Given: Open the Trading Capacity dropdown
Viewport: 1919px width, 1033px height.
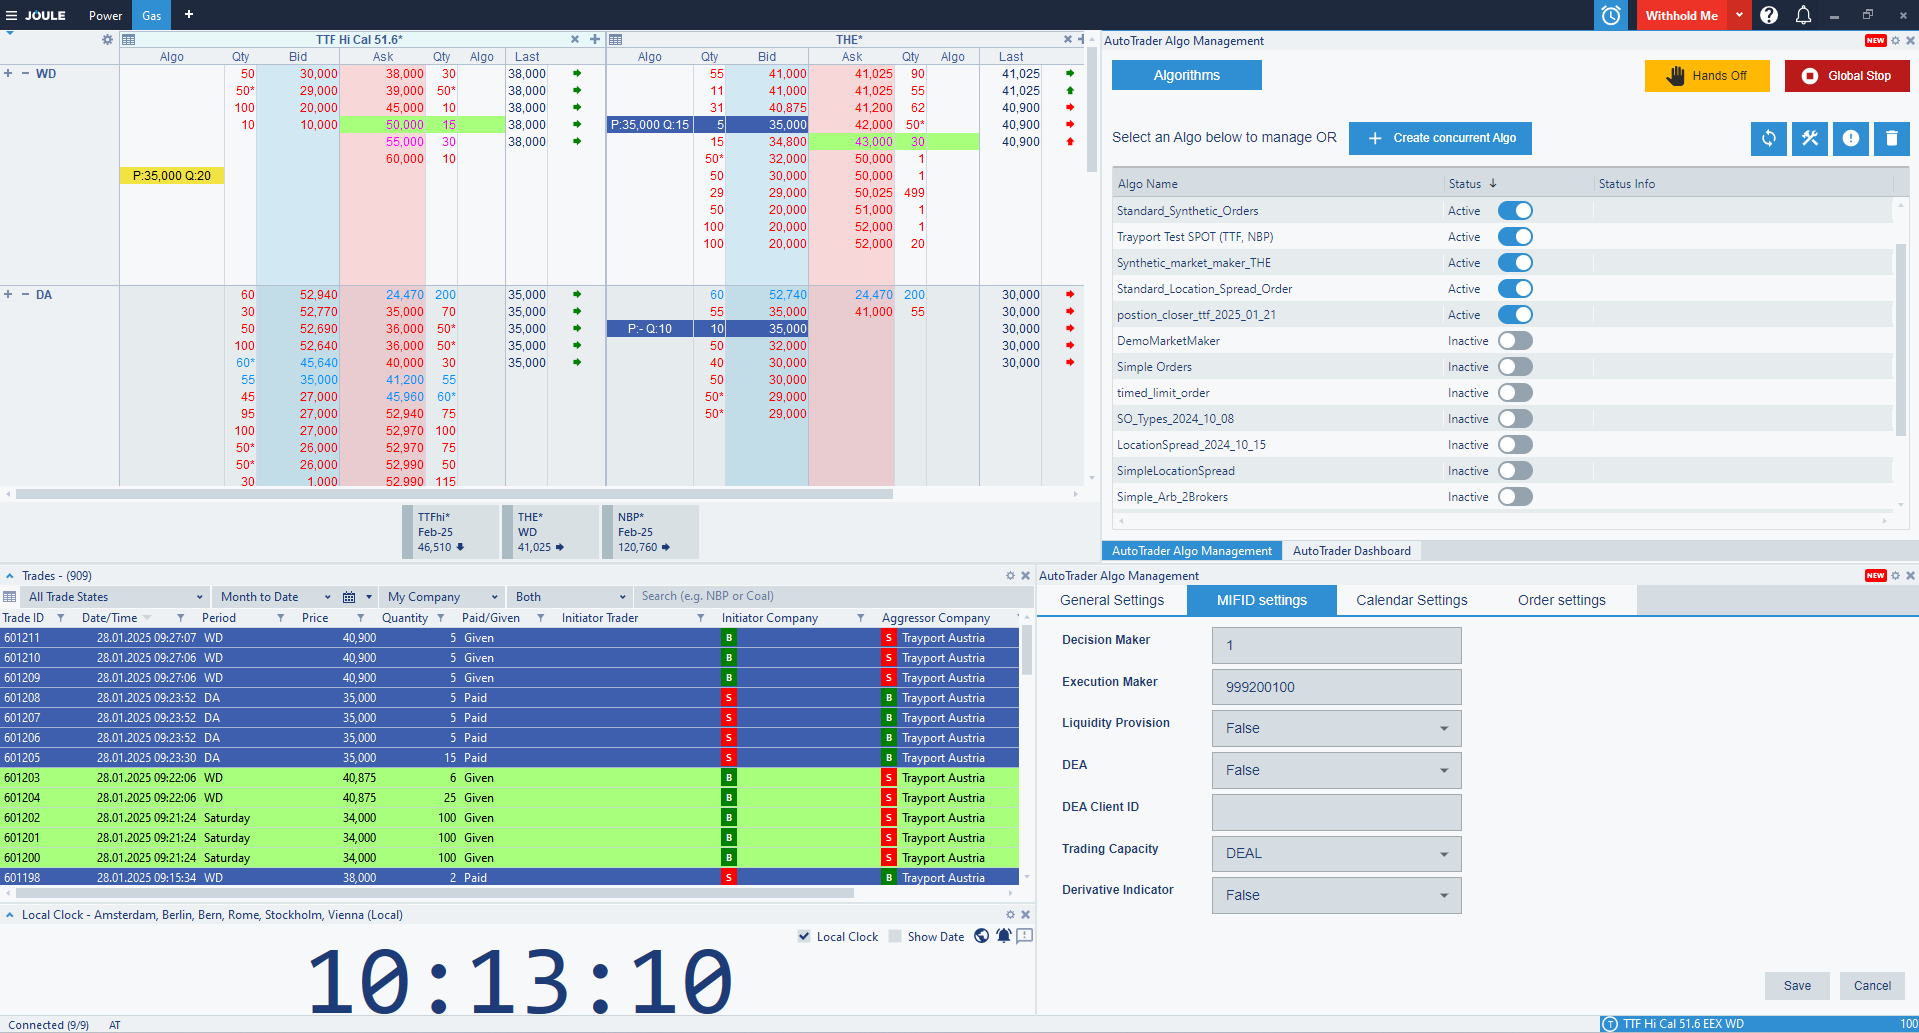Looking at the screenshot, I should tap(1336, 853).
